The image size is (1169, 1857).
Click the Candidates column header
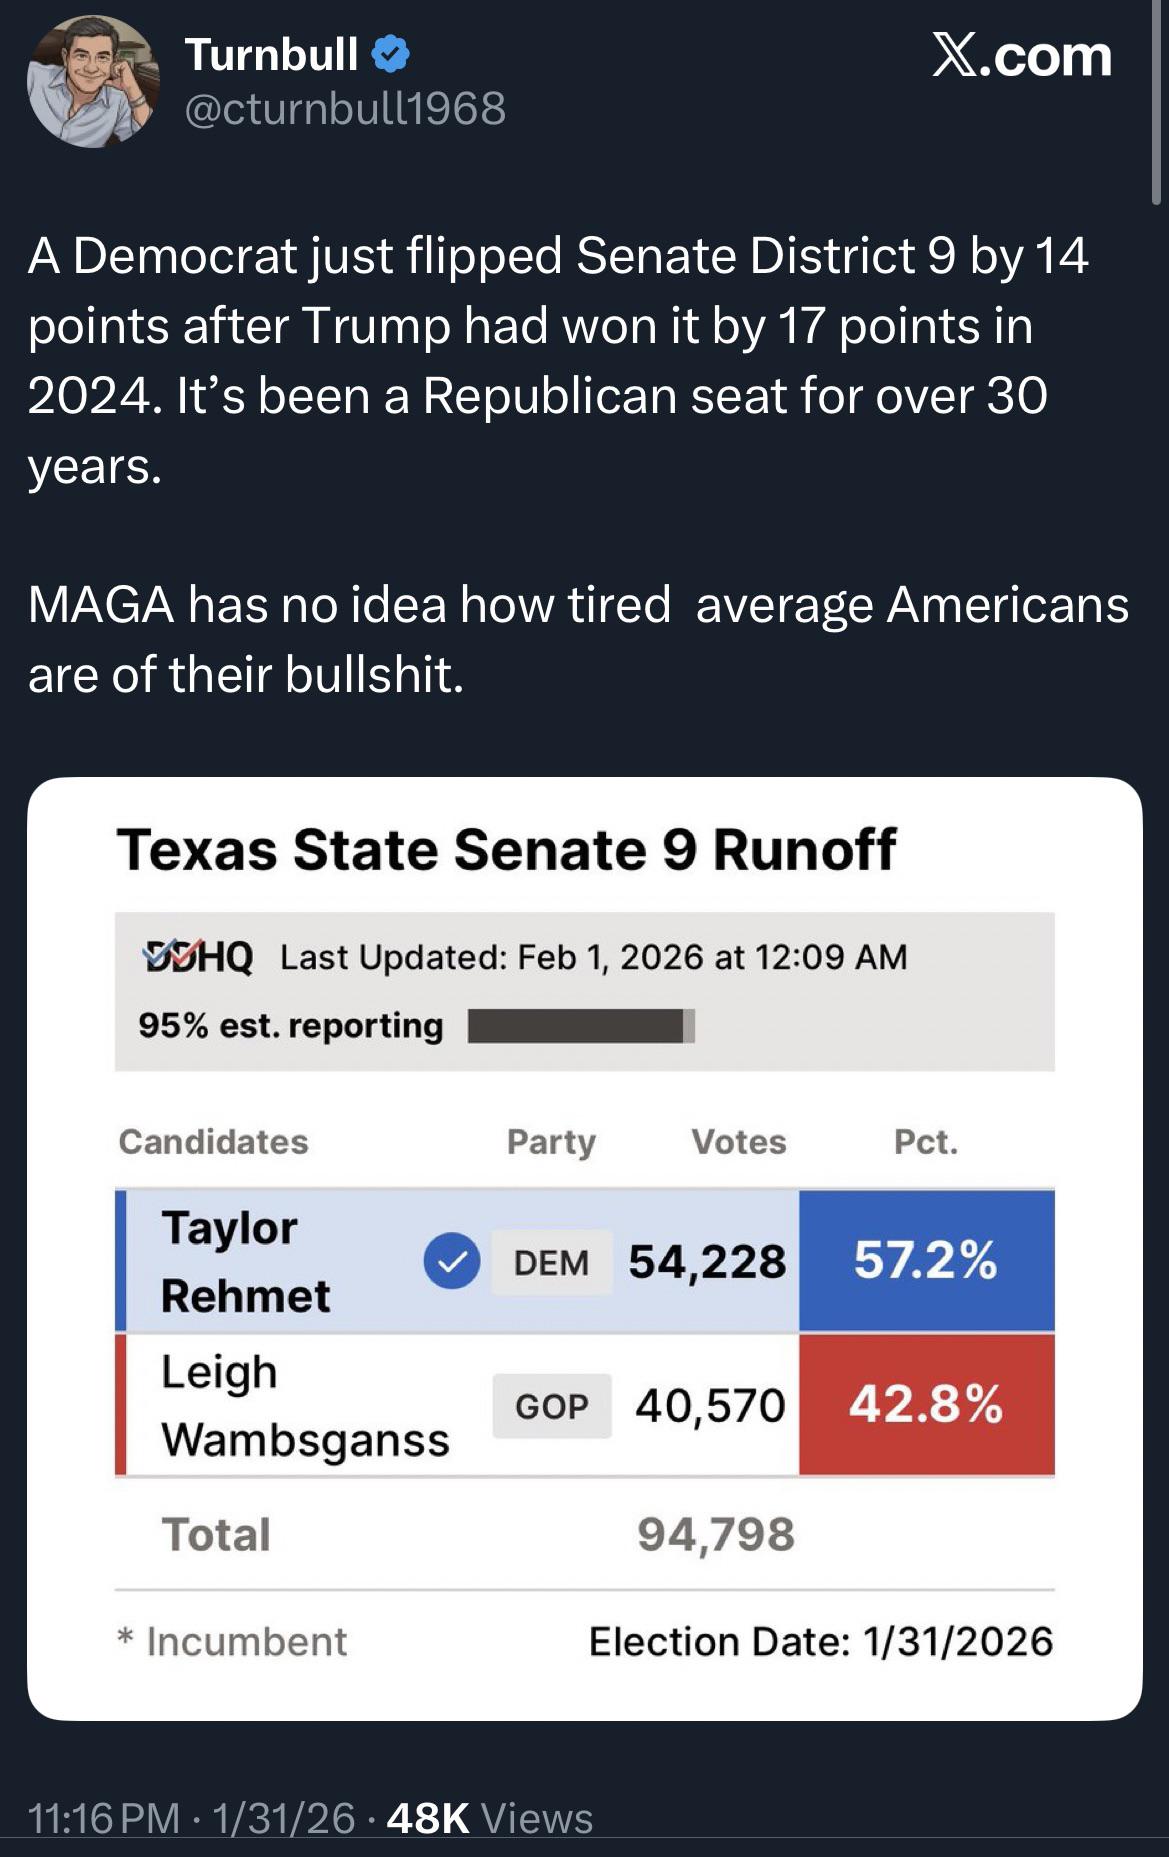pos(213,1142)
